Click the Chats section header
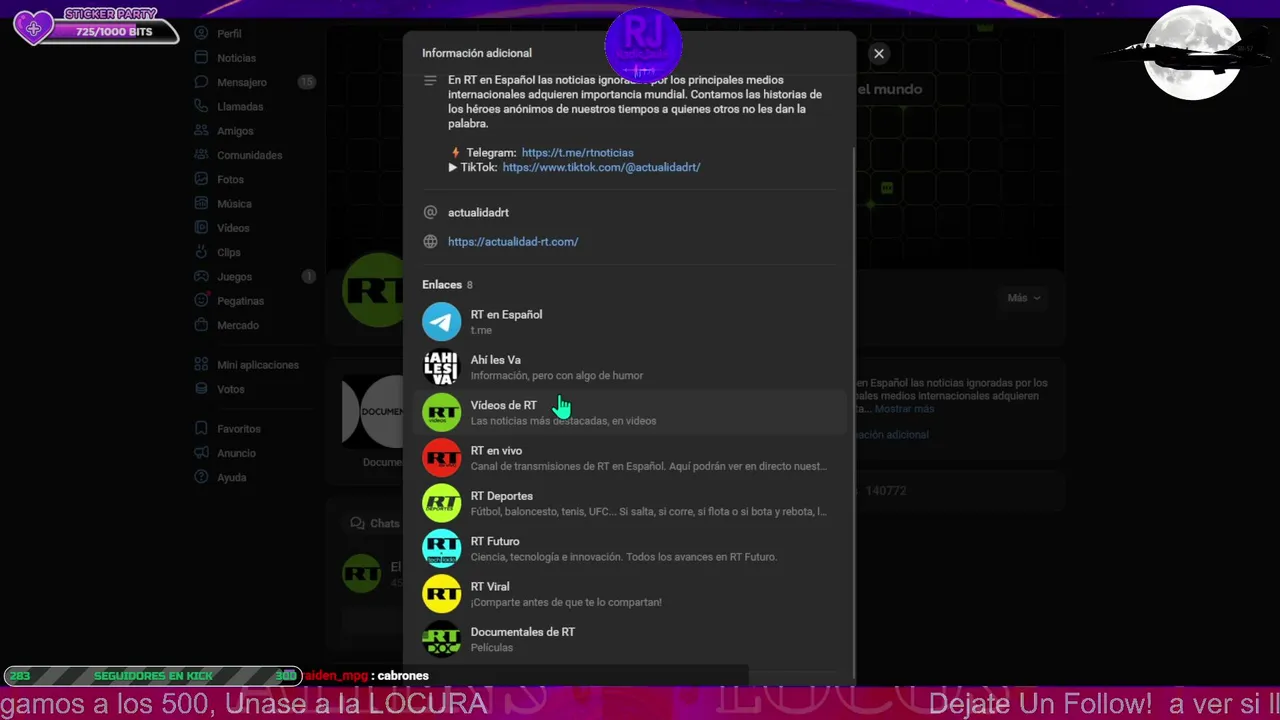Image resolution: width=1280 pixels, height=720 pixels. click(375, 524)
